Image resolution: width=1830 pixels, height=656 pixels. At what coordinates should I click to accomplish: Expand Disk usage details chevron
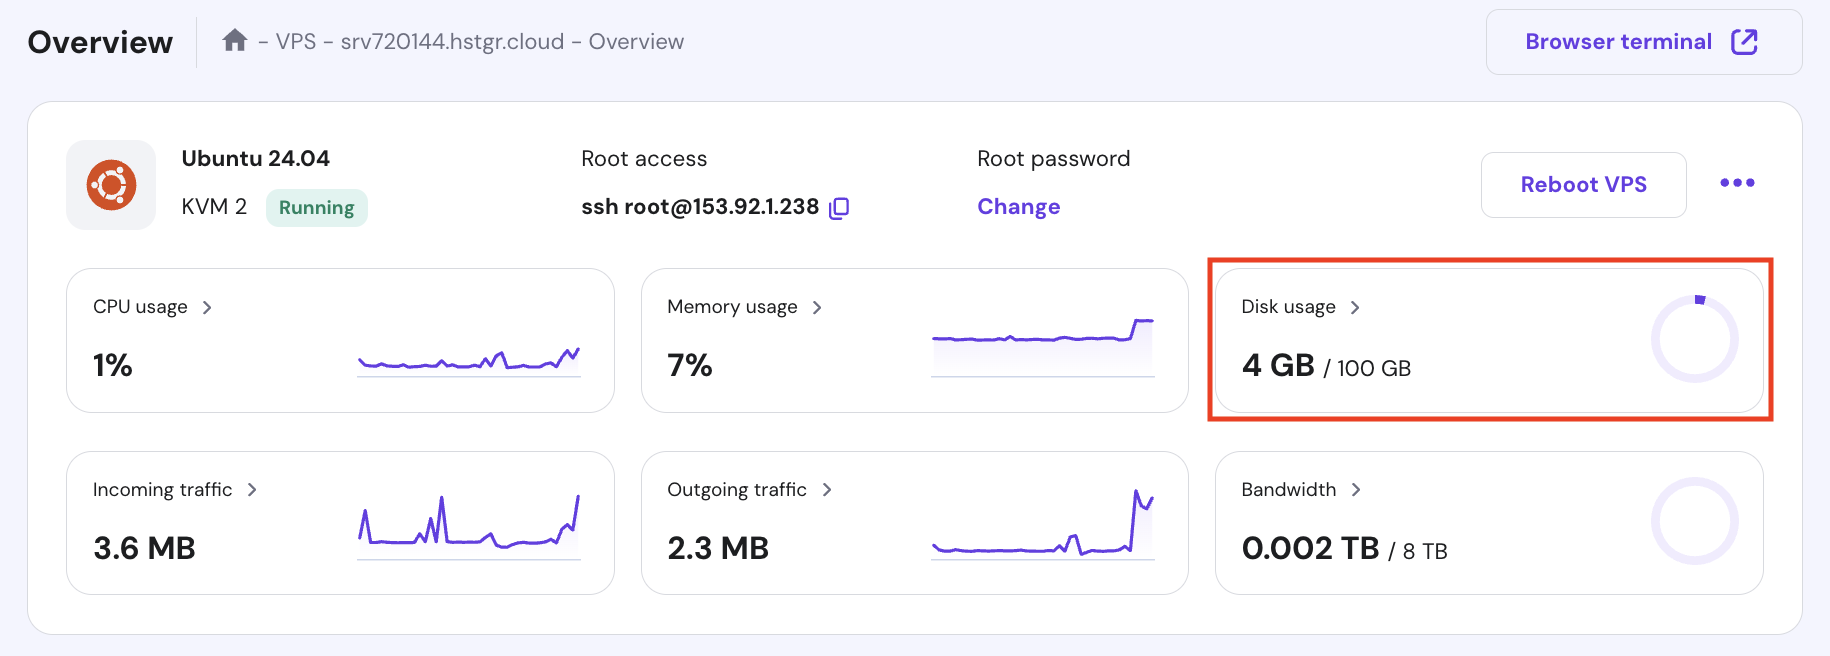pyautogui.click(x=1355, y=307)
